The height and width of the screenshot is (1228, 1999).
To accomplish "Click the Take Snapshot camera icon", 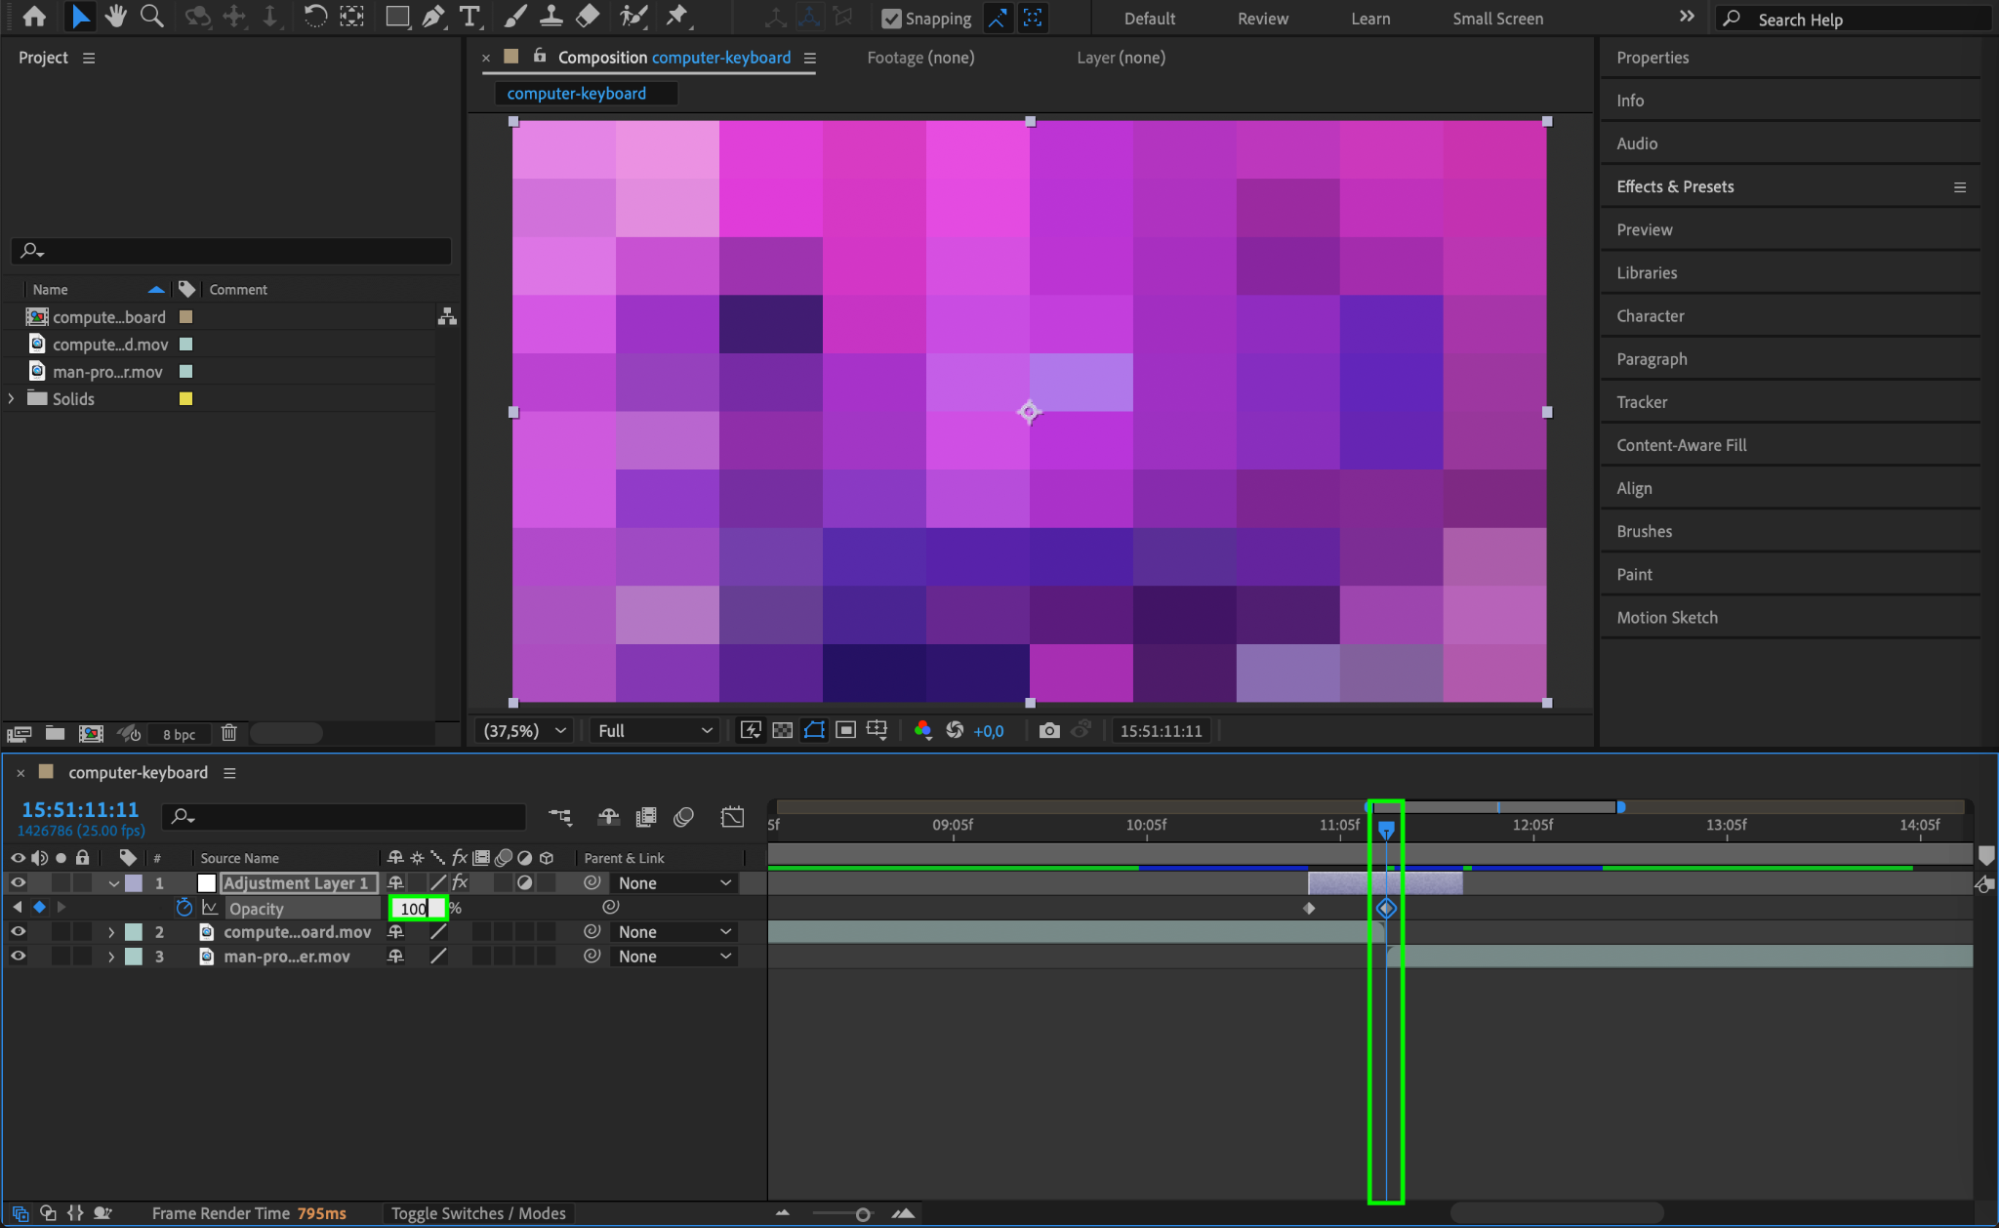I will click(1048, 731).
